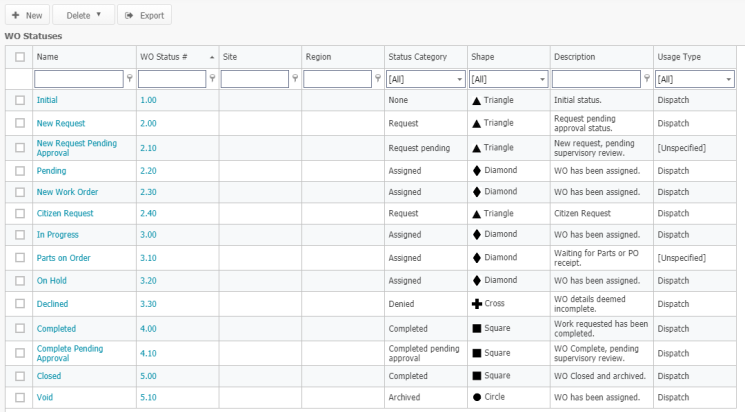Image resolution: width=745 pixels, height=412 pixels.
Task: Open the Citizen Request link
Action: 65,213
